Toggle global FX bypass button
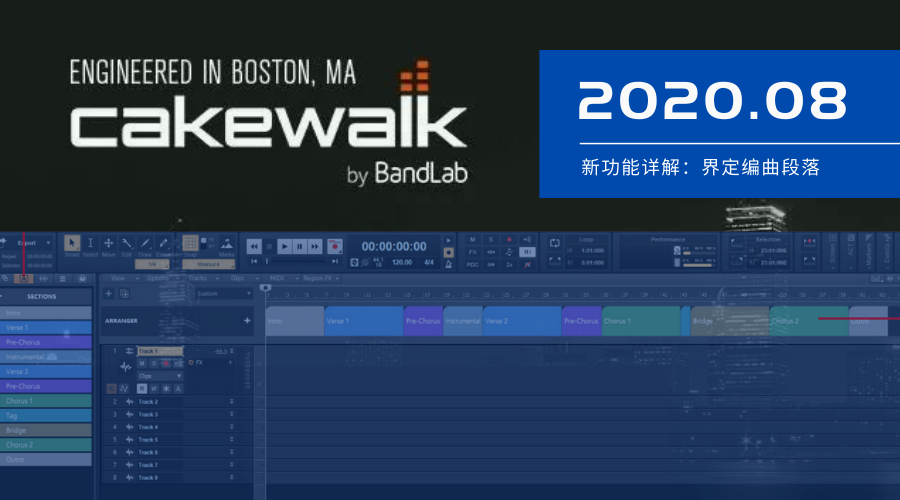Image resolution: width=900 pixels, height=500 pixels. coord(472,252)
